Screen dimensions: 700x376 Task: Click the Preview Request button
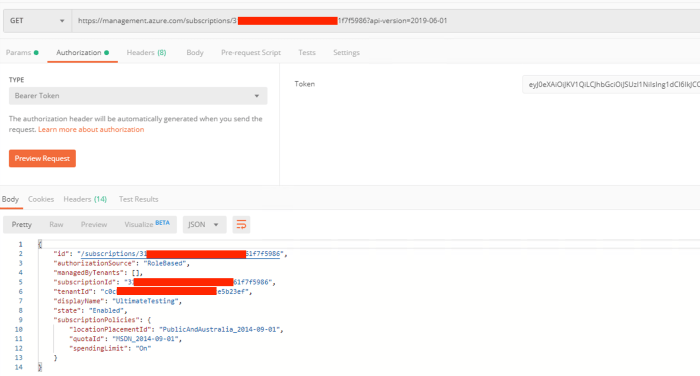(x=42, y=159)
